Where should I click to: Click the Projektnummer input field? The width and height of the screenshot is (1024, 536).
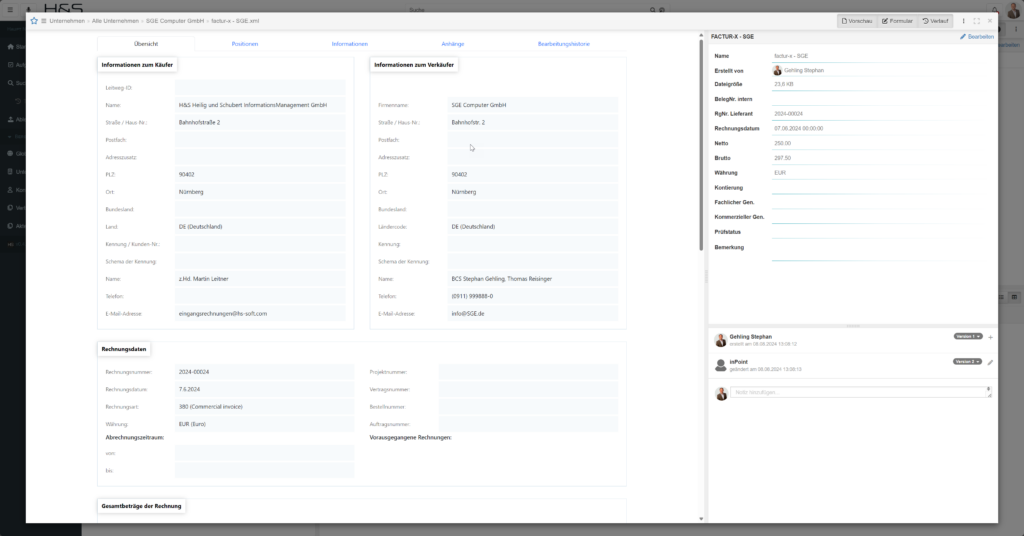(528, 371)
